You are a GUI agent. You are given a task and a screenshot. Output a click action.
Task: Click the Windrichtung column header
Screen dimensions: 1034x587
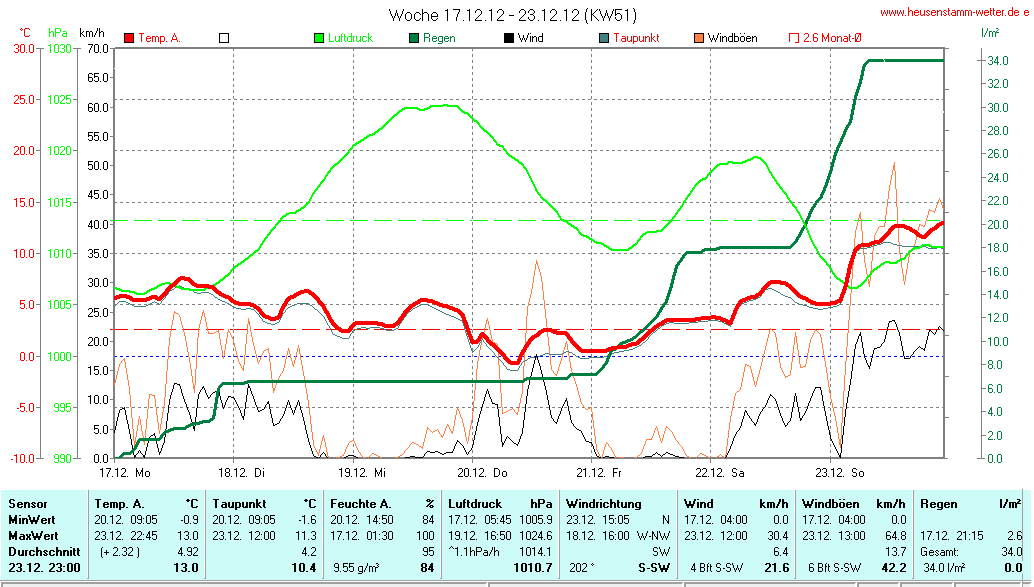click(x=603, y=504)
